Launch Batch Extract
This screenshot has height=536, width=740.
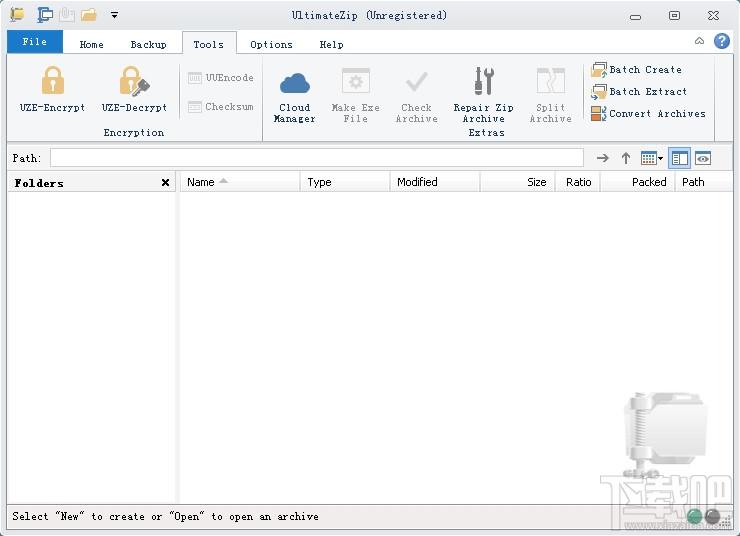(639, 92)
